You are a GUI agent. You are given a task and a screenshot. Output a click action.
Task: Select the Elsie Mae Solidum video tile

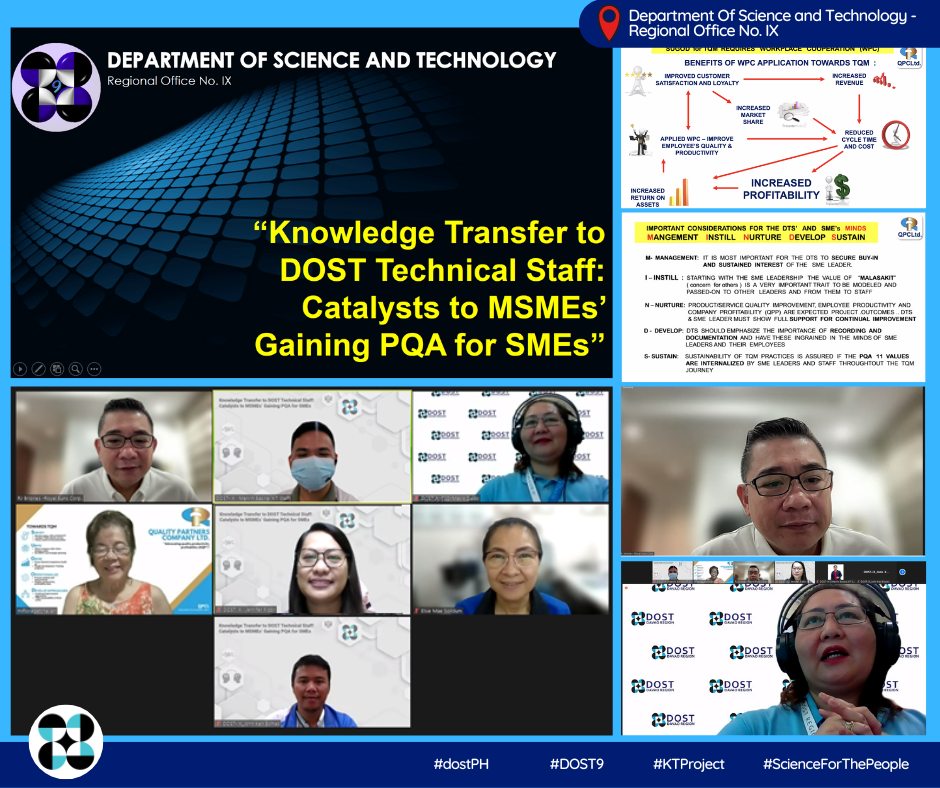511,560
